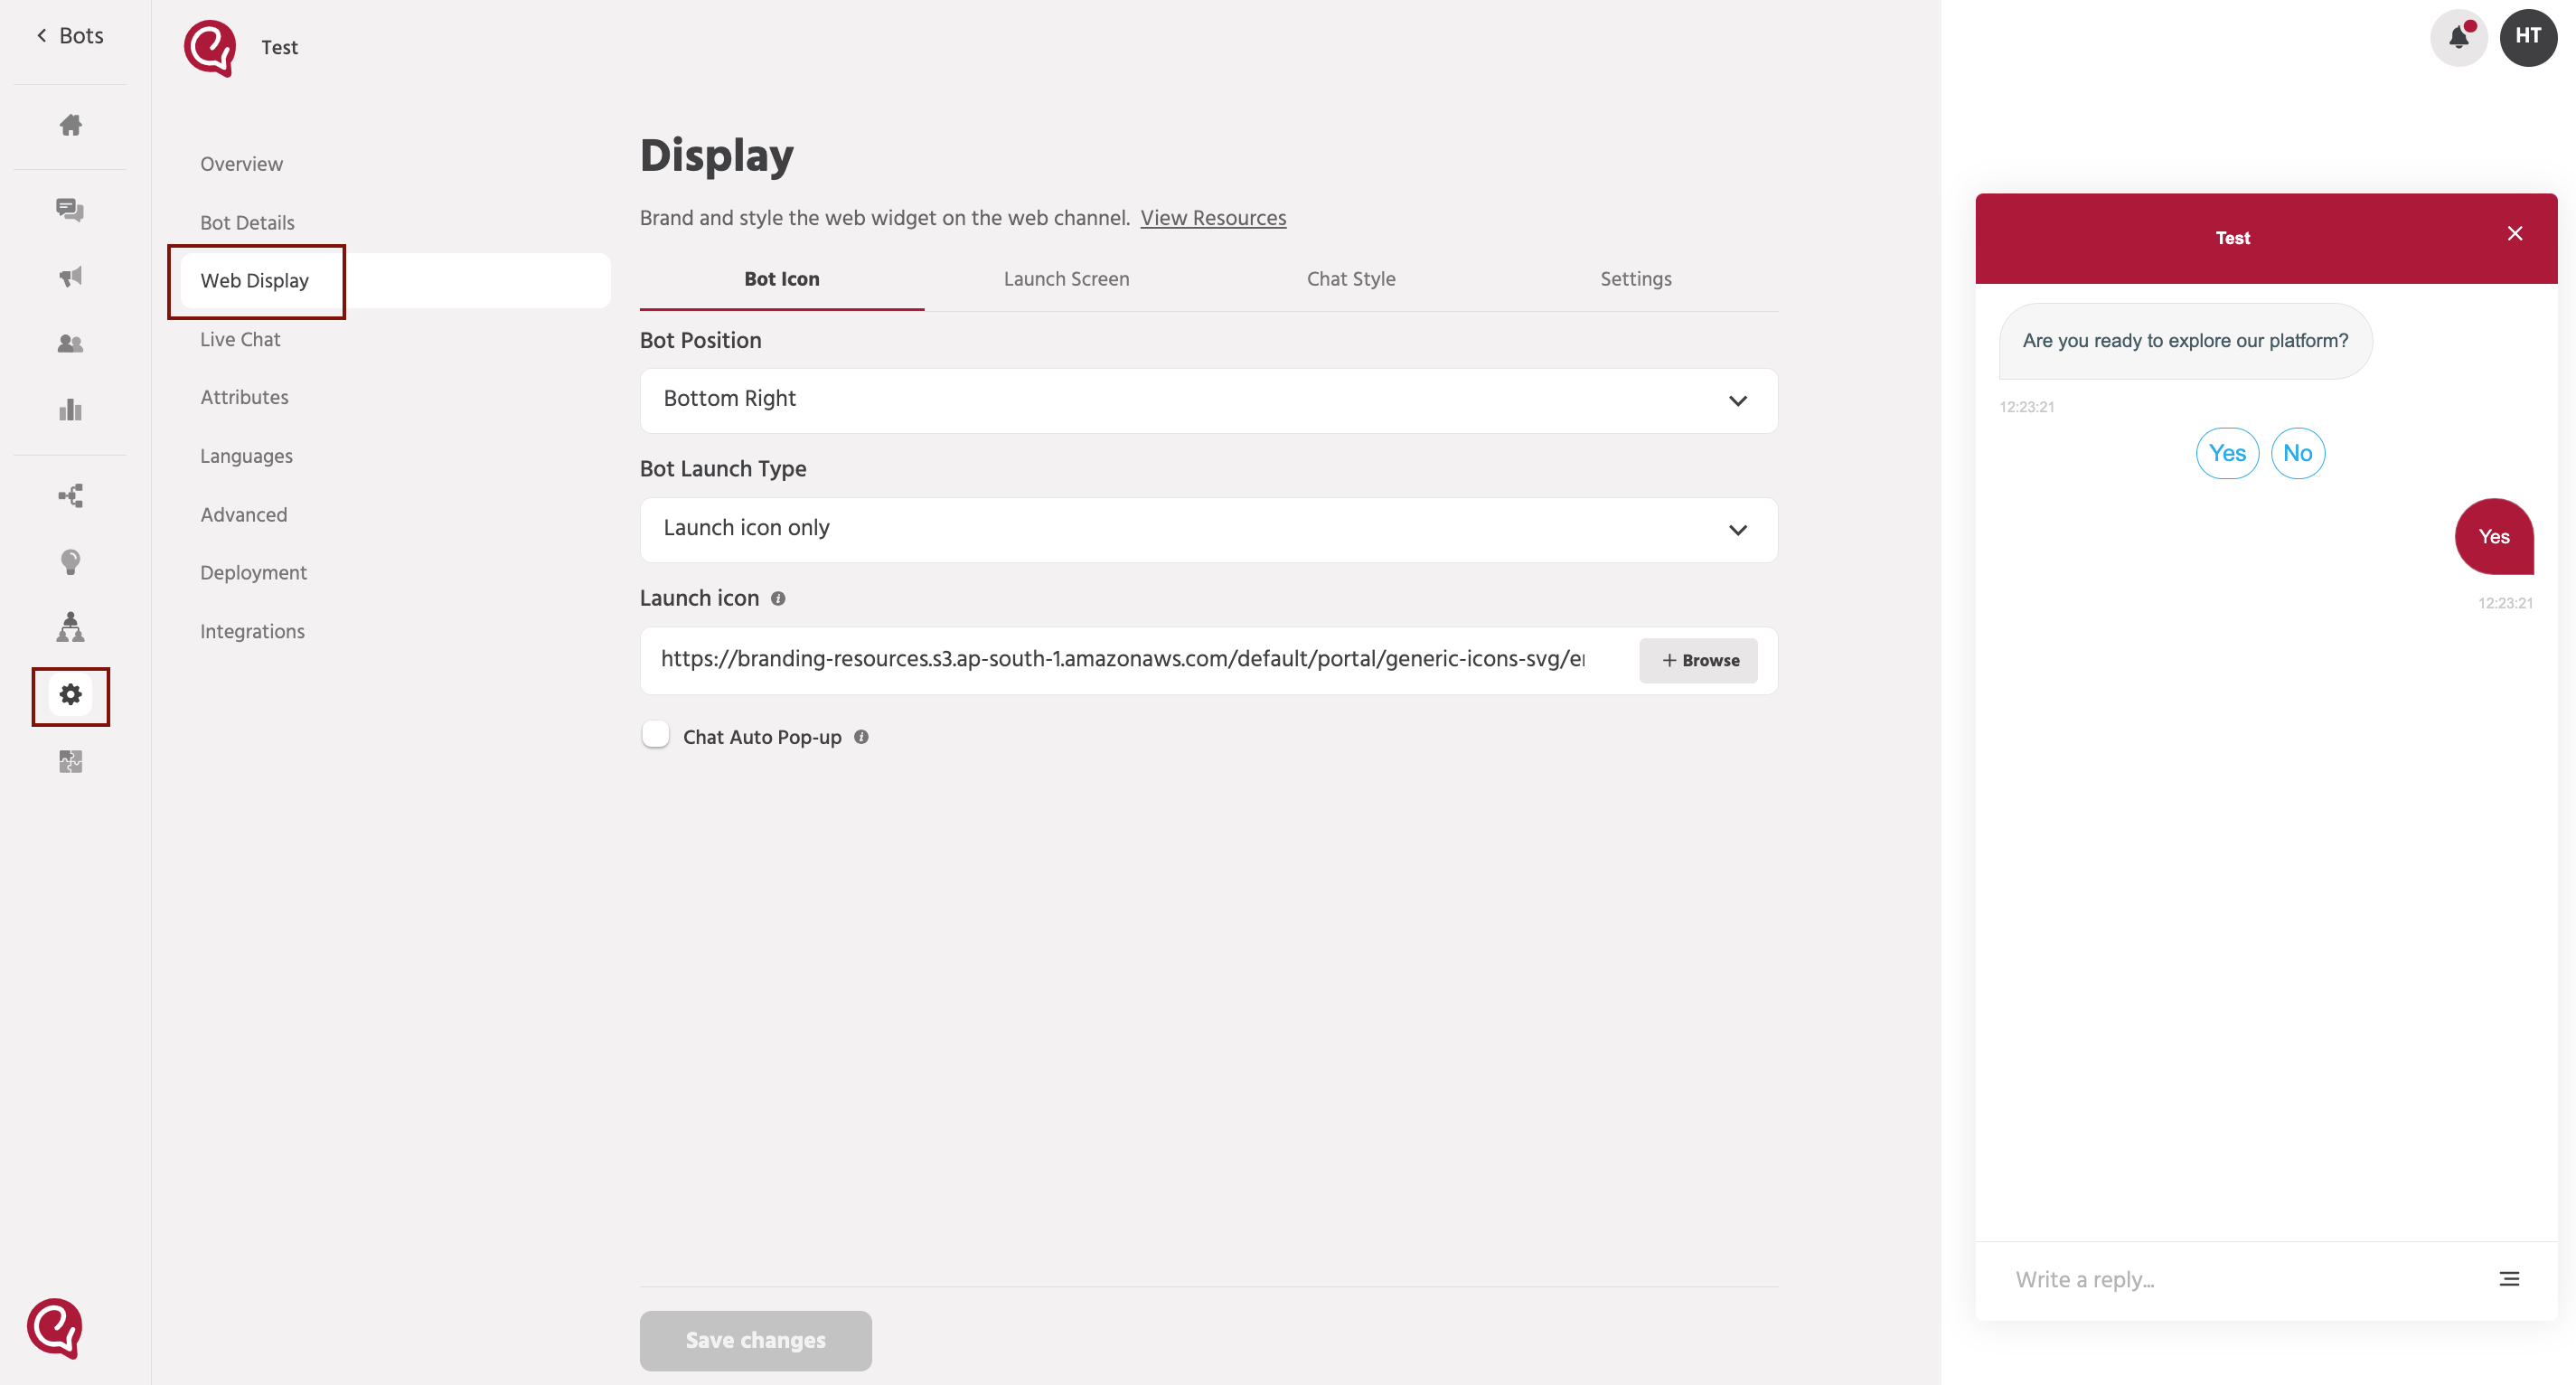This screenshot has height=1385, width=2576.
Task: Open the notifications bell
Action: point(2458,37)
